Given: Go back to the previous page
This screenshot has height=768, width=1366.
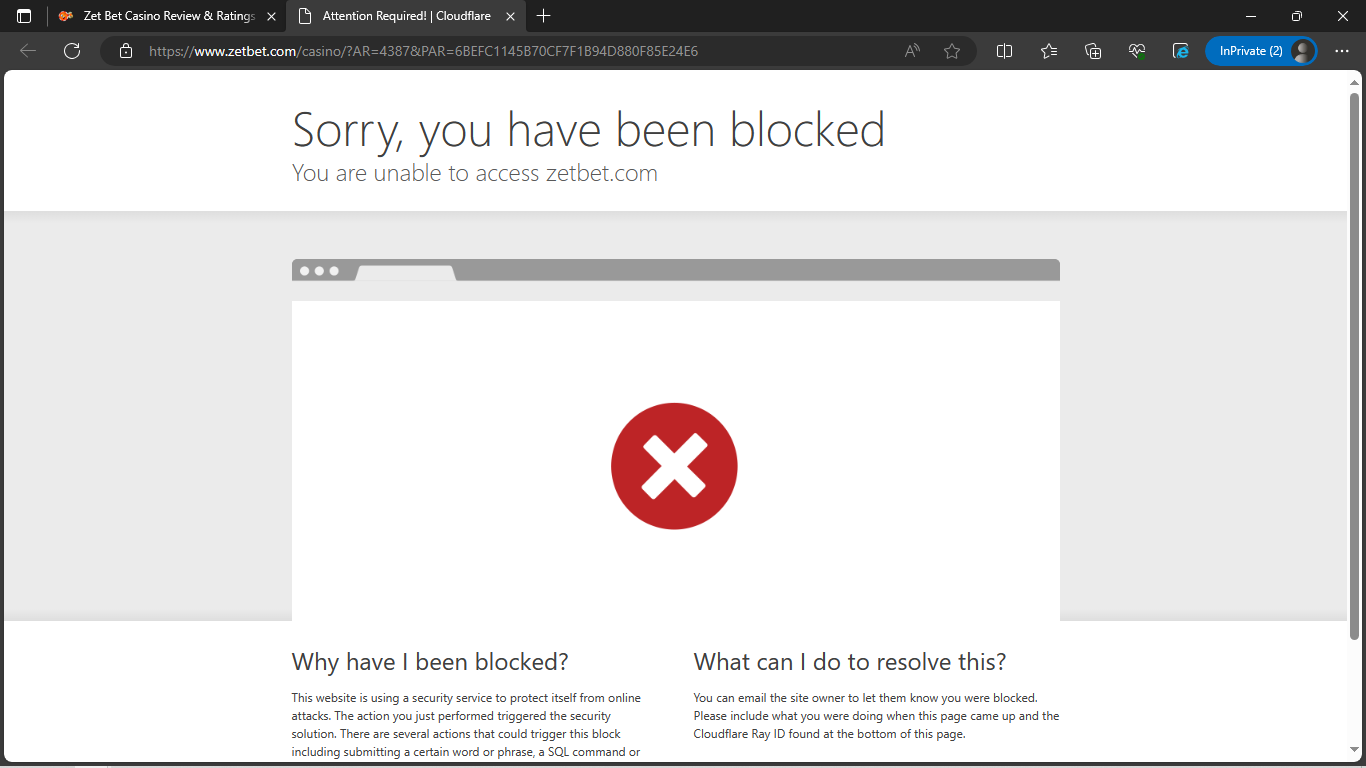Looking at the screenshot, I should pos(27,51).
